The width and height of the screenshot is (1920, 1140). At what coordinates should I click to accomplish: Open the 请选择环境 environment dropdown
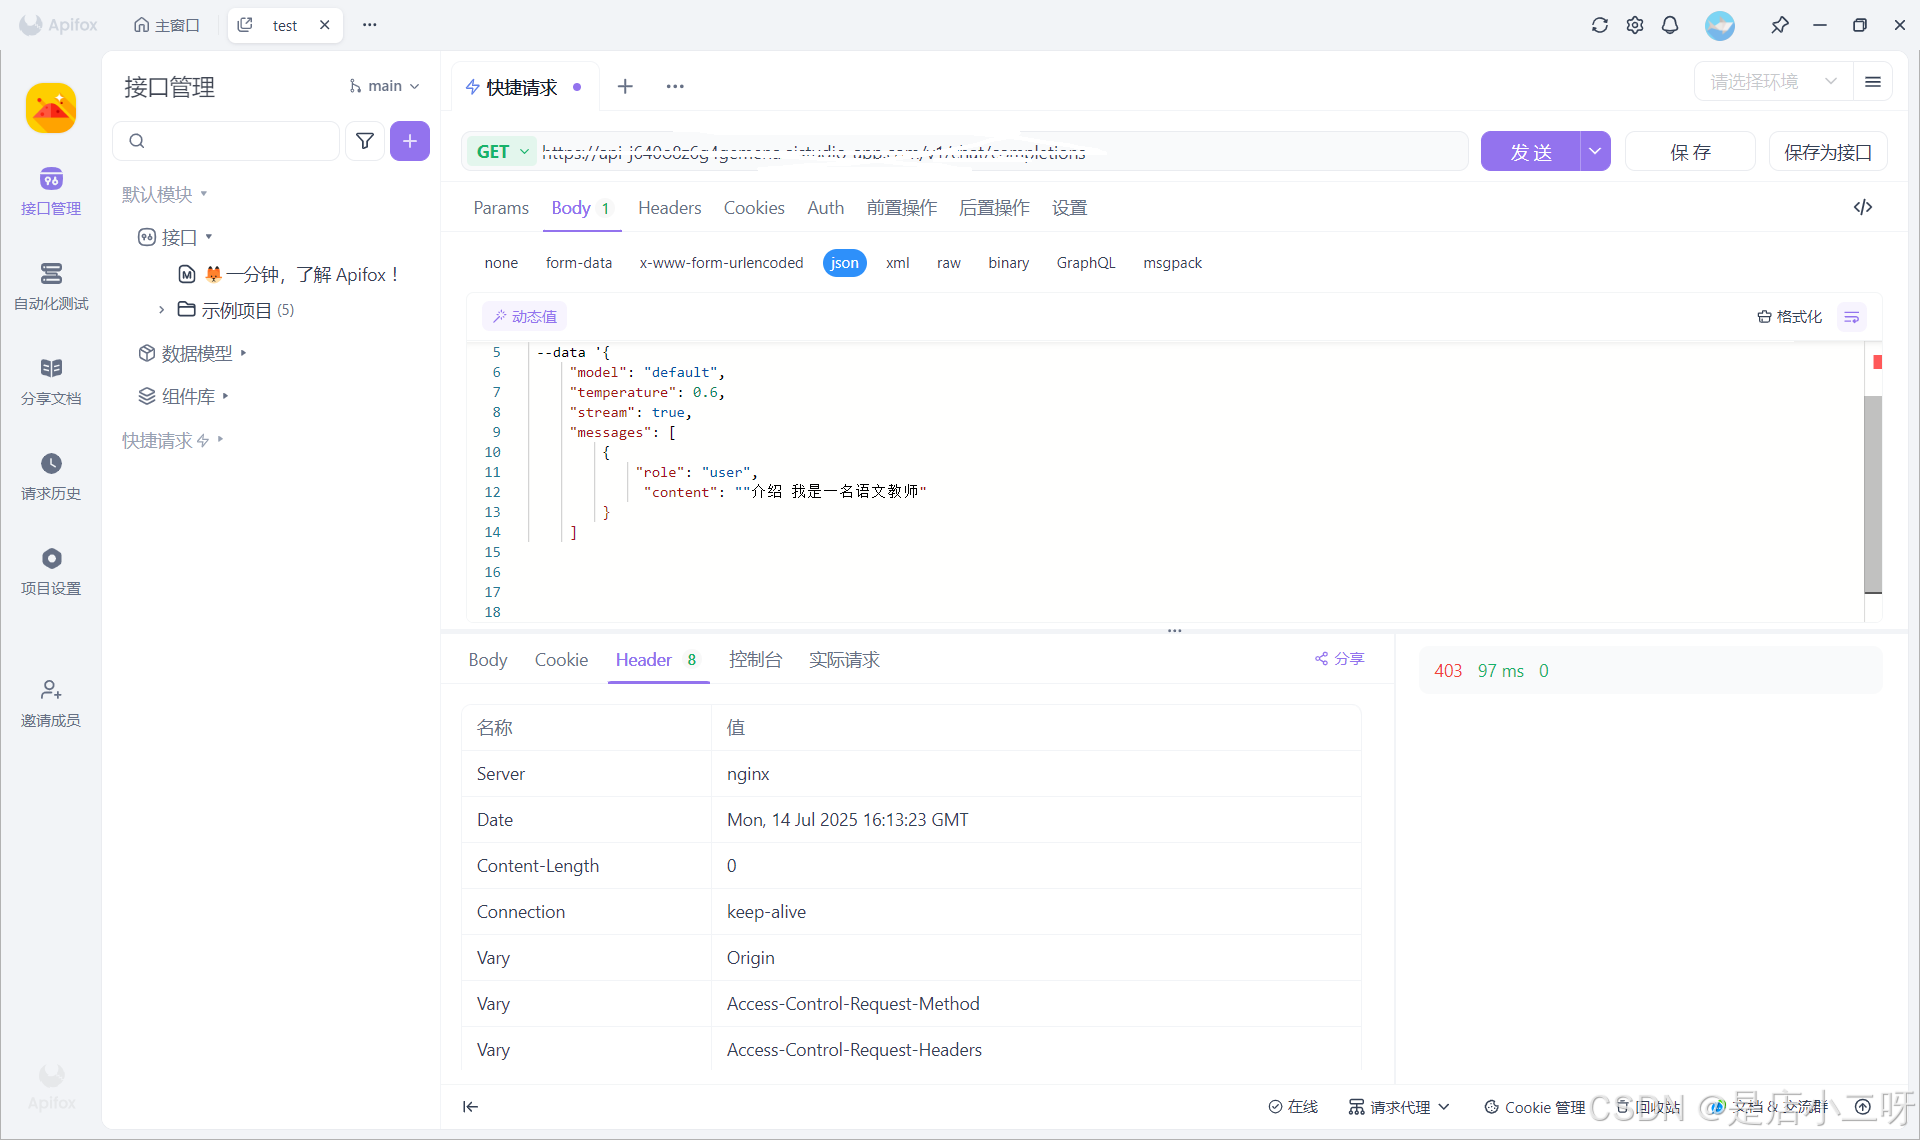click(x=1773, y=82)
